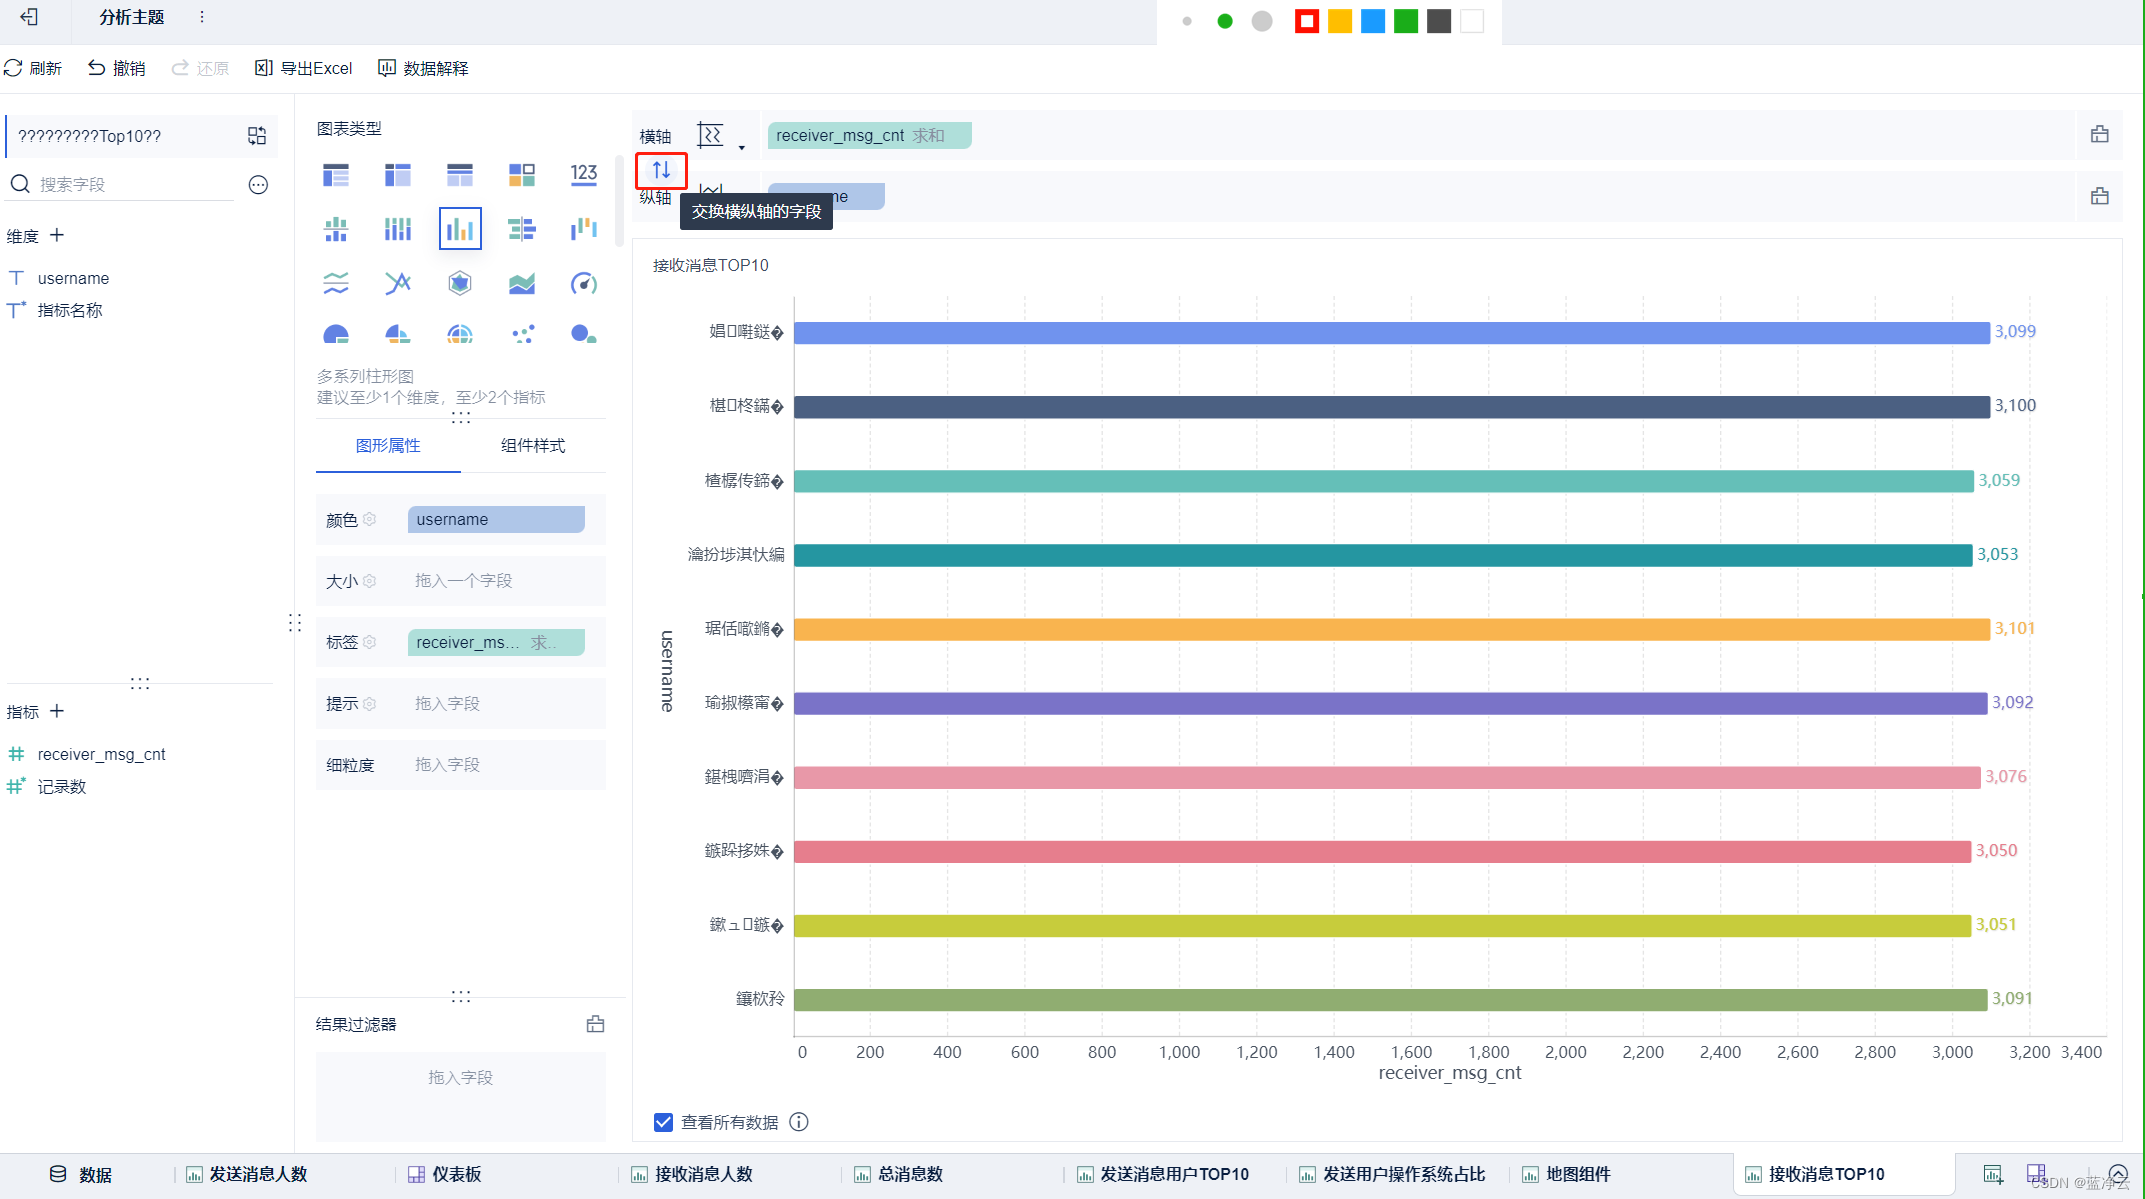Click the table chart icon

click(336, 174)
